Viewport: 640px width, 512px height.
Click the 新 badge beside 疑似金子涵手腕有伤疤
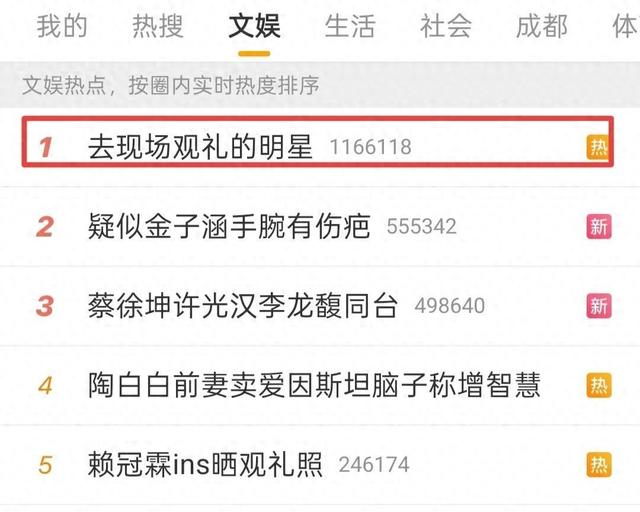pos(599,227)
